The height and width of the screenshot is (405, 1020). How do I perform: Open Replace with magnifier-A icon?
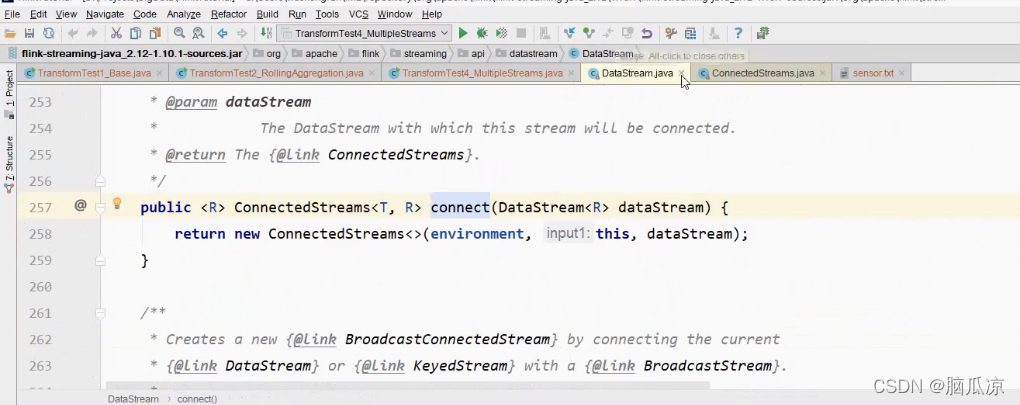pyautogui.click(x=198, y=33)
